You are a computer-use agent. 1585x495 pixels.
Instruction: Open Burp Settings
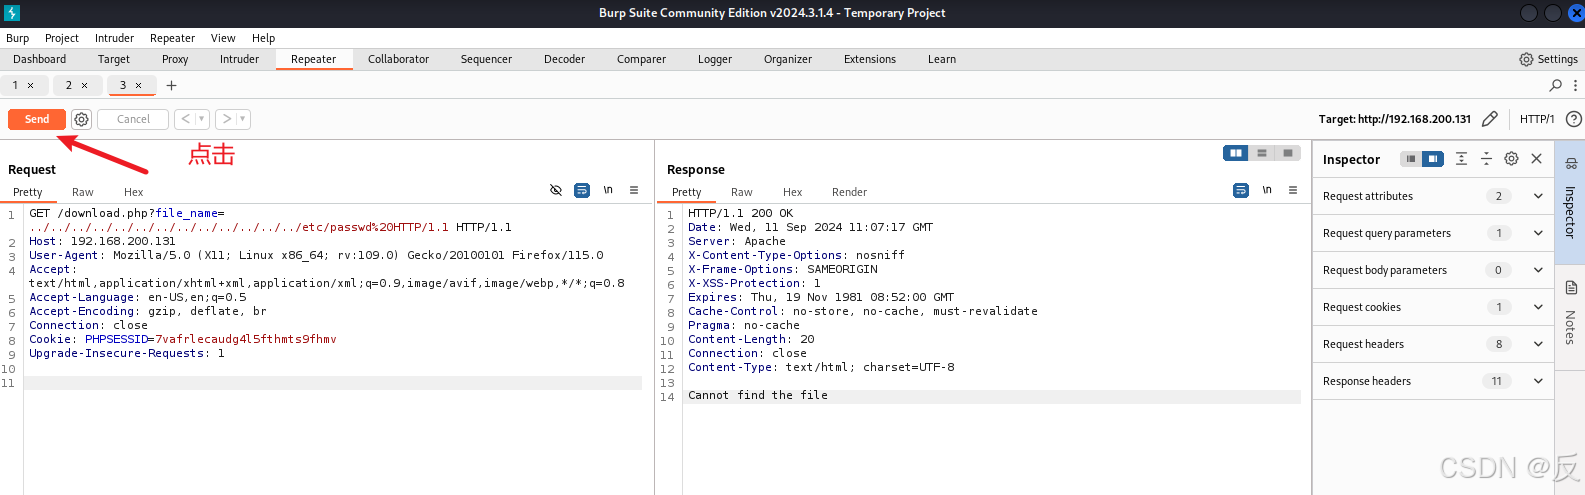click(1548, 59)
